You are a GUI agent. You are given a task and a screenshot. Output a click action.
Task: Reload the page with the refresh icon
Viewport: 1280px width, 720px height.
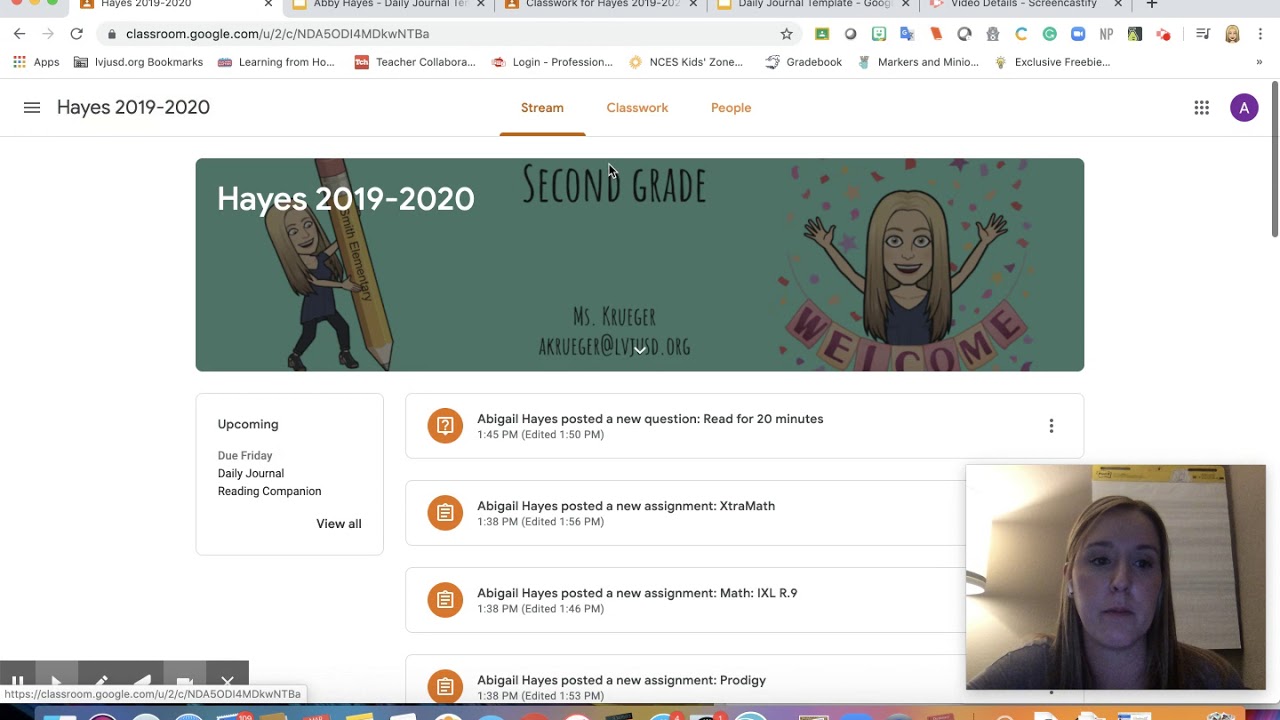tap(76, 34)
